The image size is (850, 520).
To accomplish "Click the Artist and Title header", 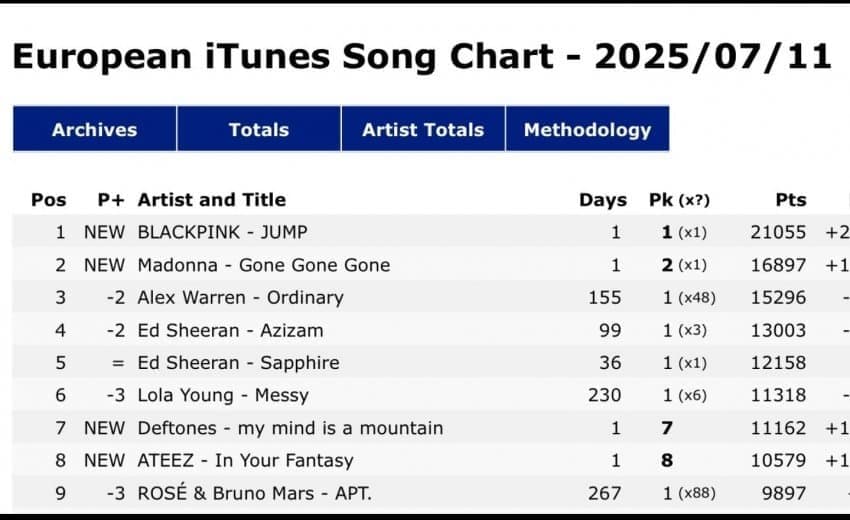I will click(x=212, y=200).
